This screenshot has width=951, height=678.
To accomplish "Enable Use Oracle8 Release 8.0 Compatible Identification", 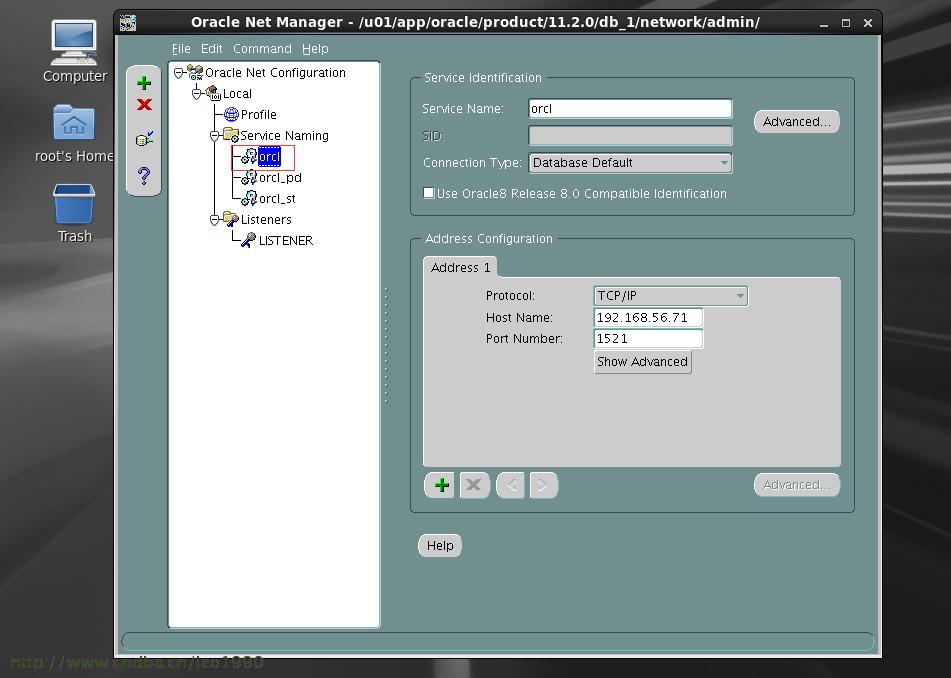I will (429, 193).
